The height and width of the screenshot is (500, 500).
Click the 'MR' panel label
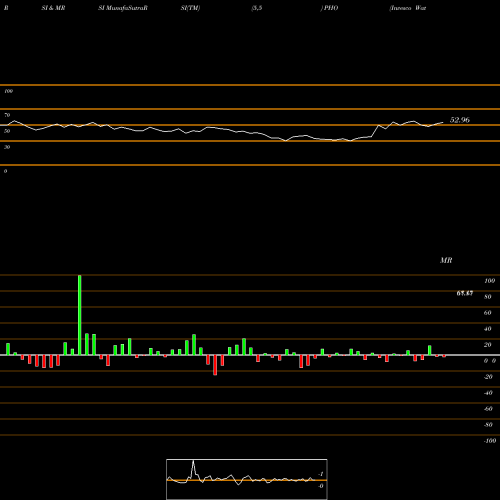446,260
